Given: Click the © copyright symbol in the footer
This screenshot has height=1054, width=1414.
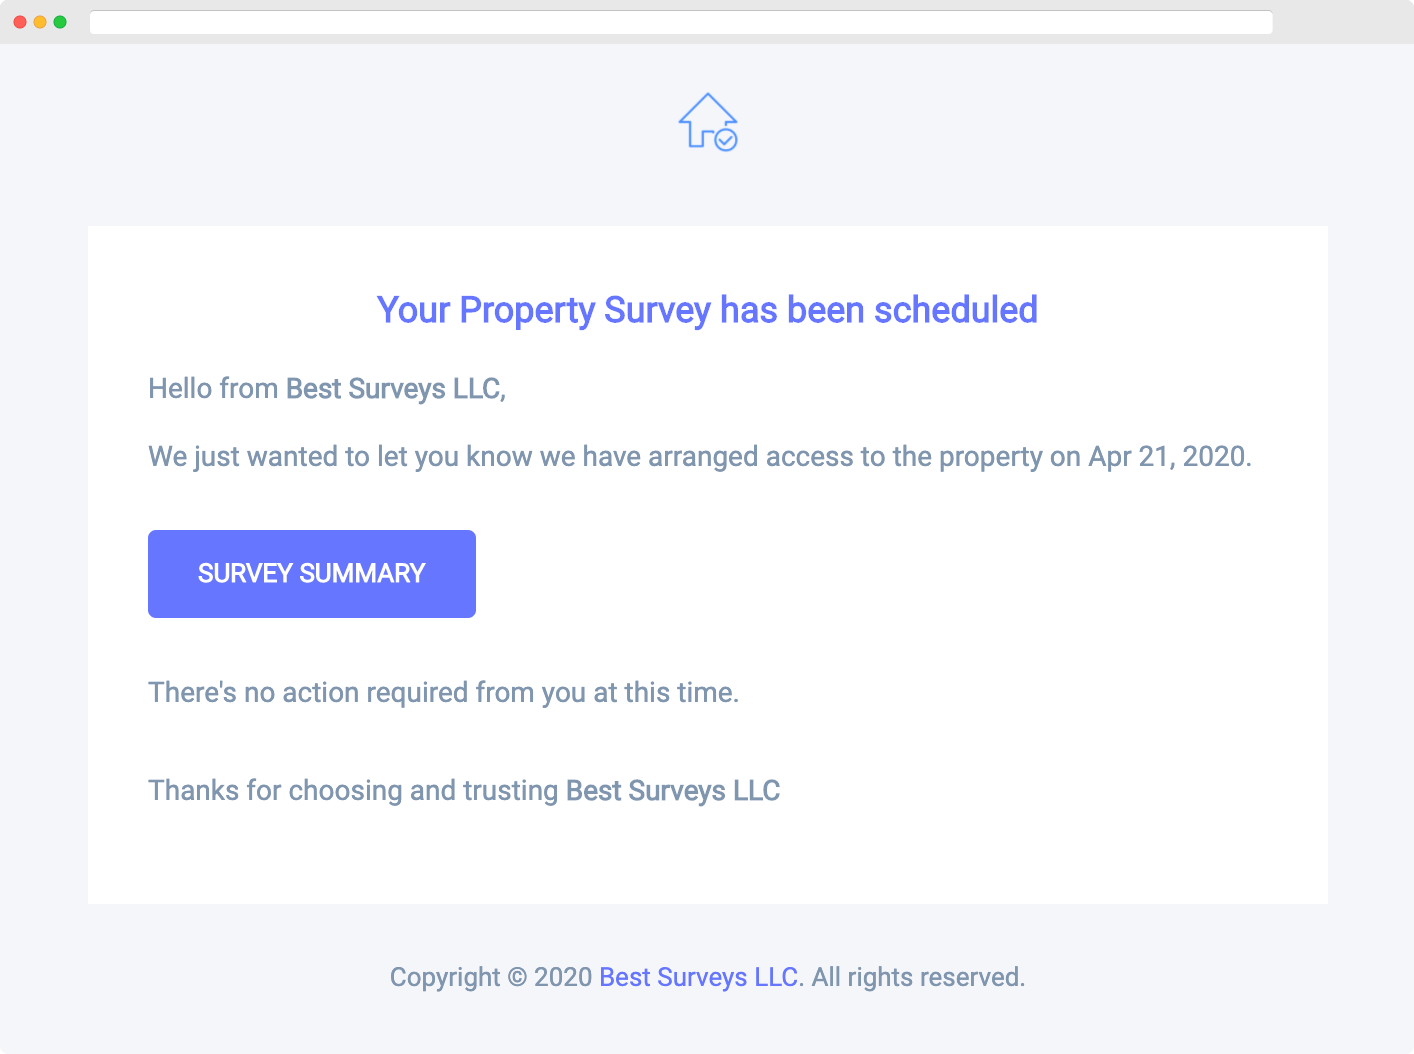Looking at the screenshot, I should tap(517, 977).
